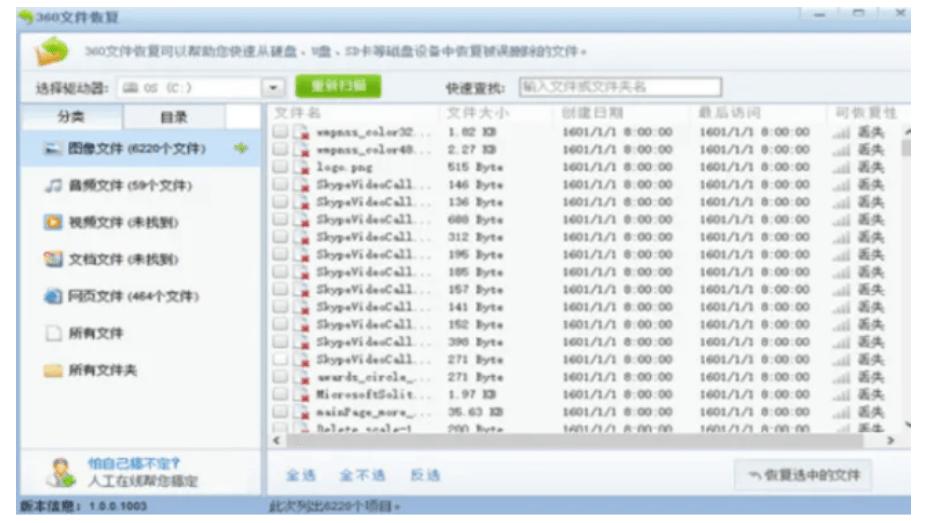Click the green arrow beside 图像文件
925x523 pixels.
[241, 148]
